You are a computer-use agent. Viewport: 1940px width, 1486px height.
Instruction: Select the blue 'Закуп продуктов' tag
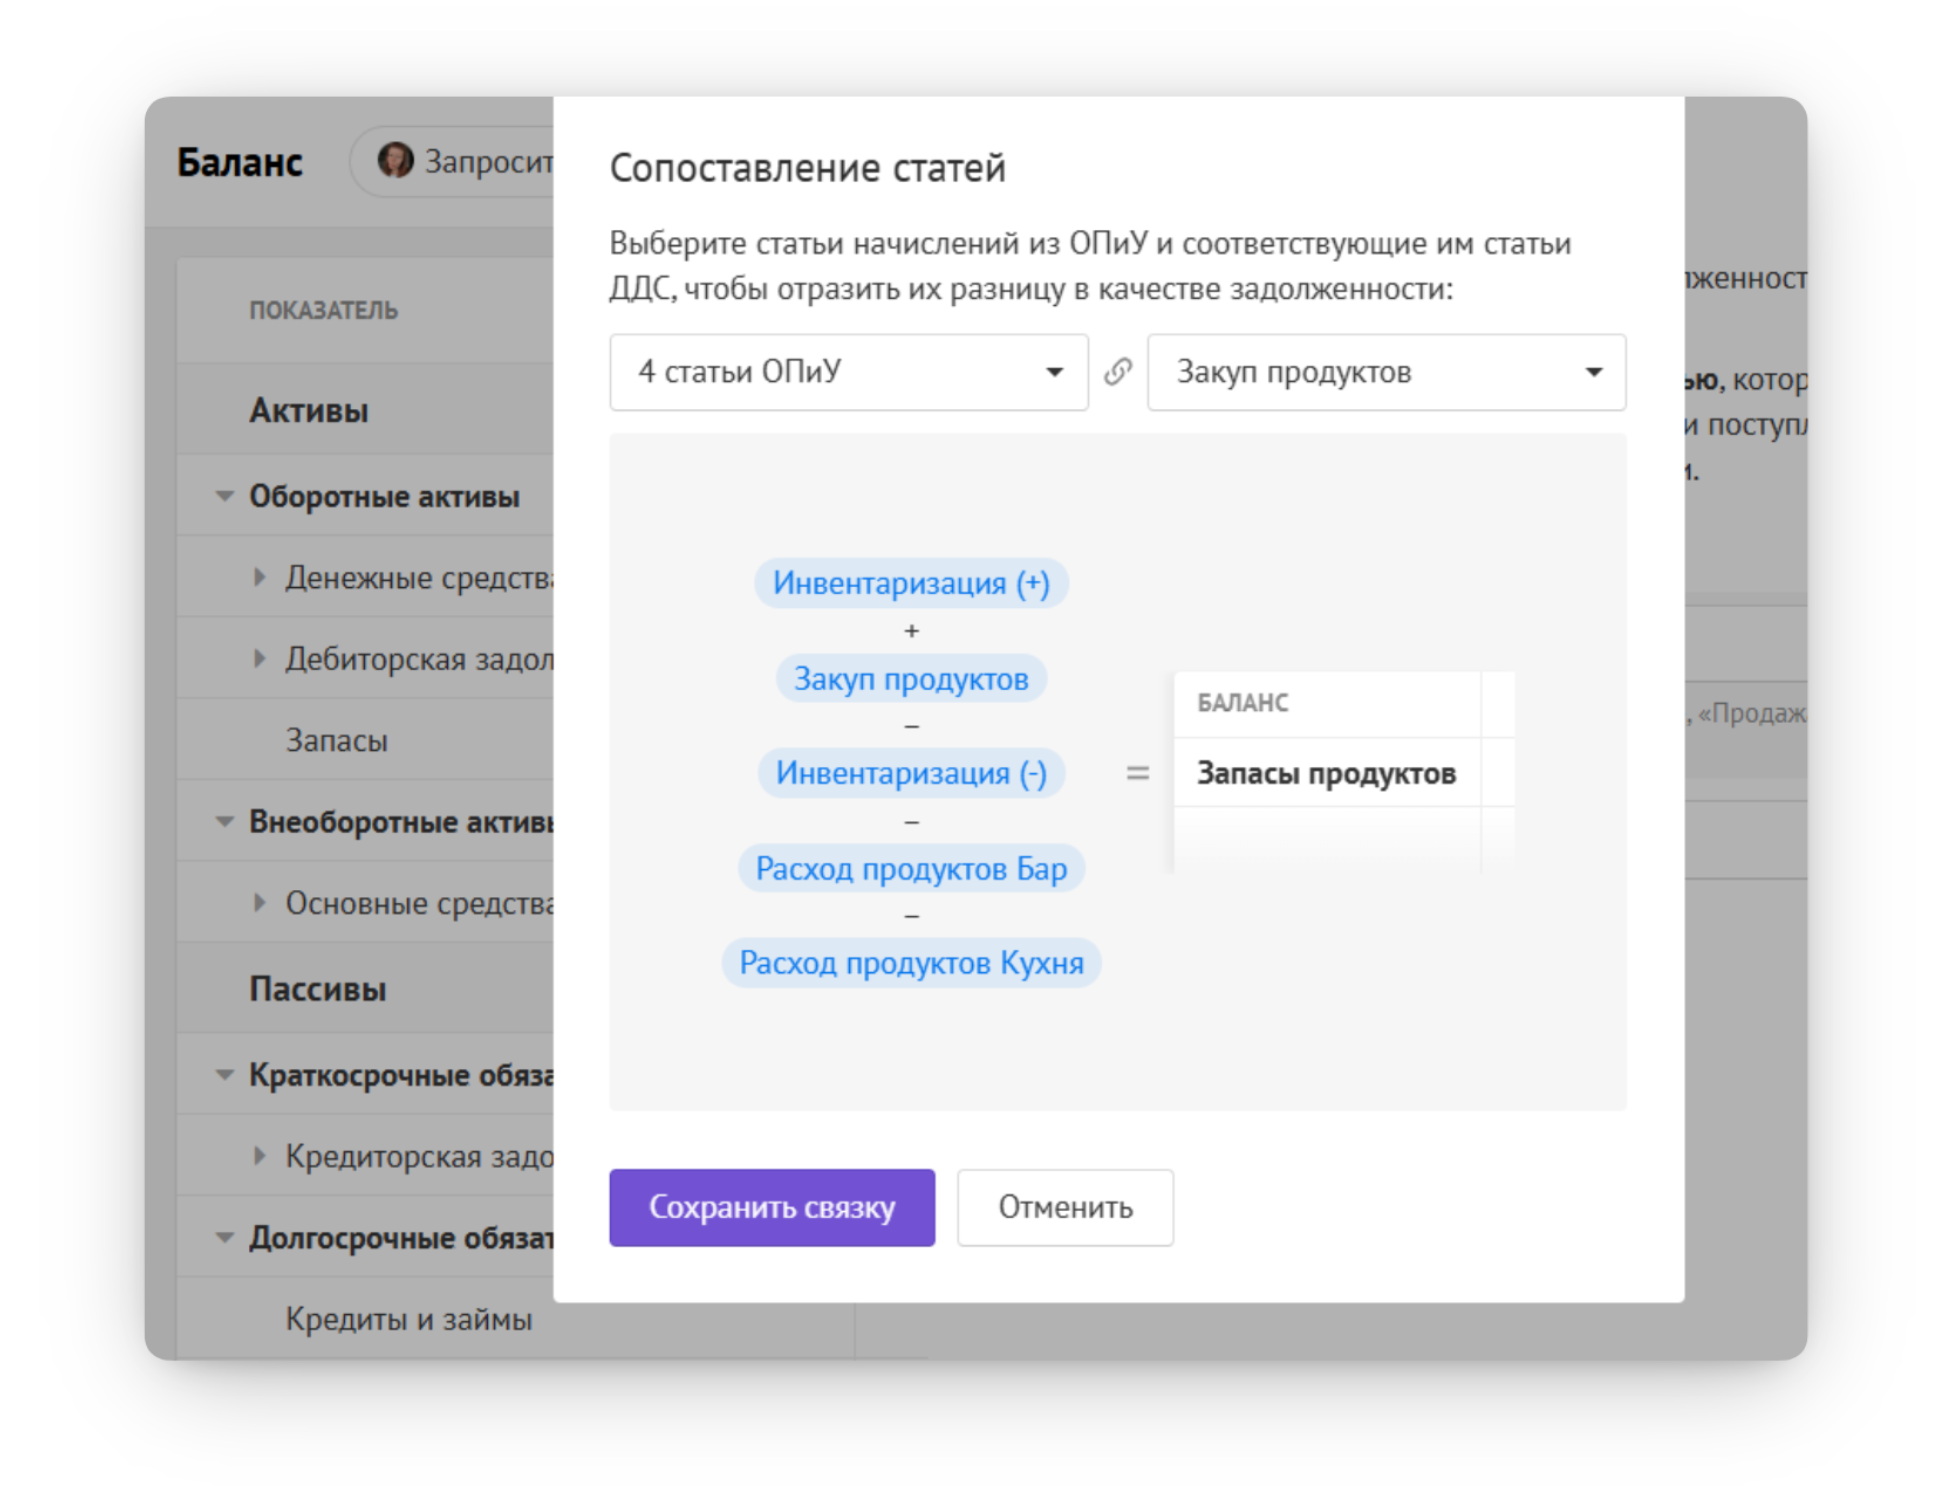click(x=911, y=679)
